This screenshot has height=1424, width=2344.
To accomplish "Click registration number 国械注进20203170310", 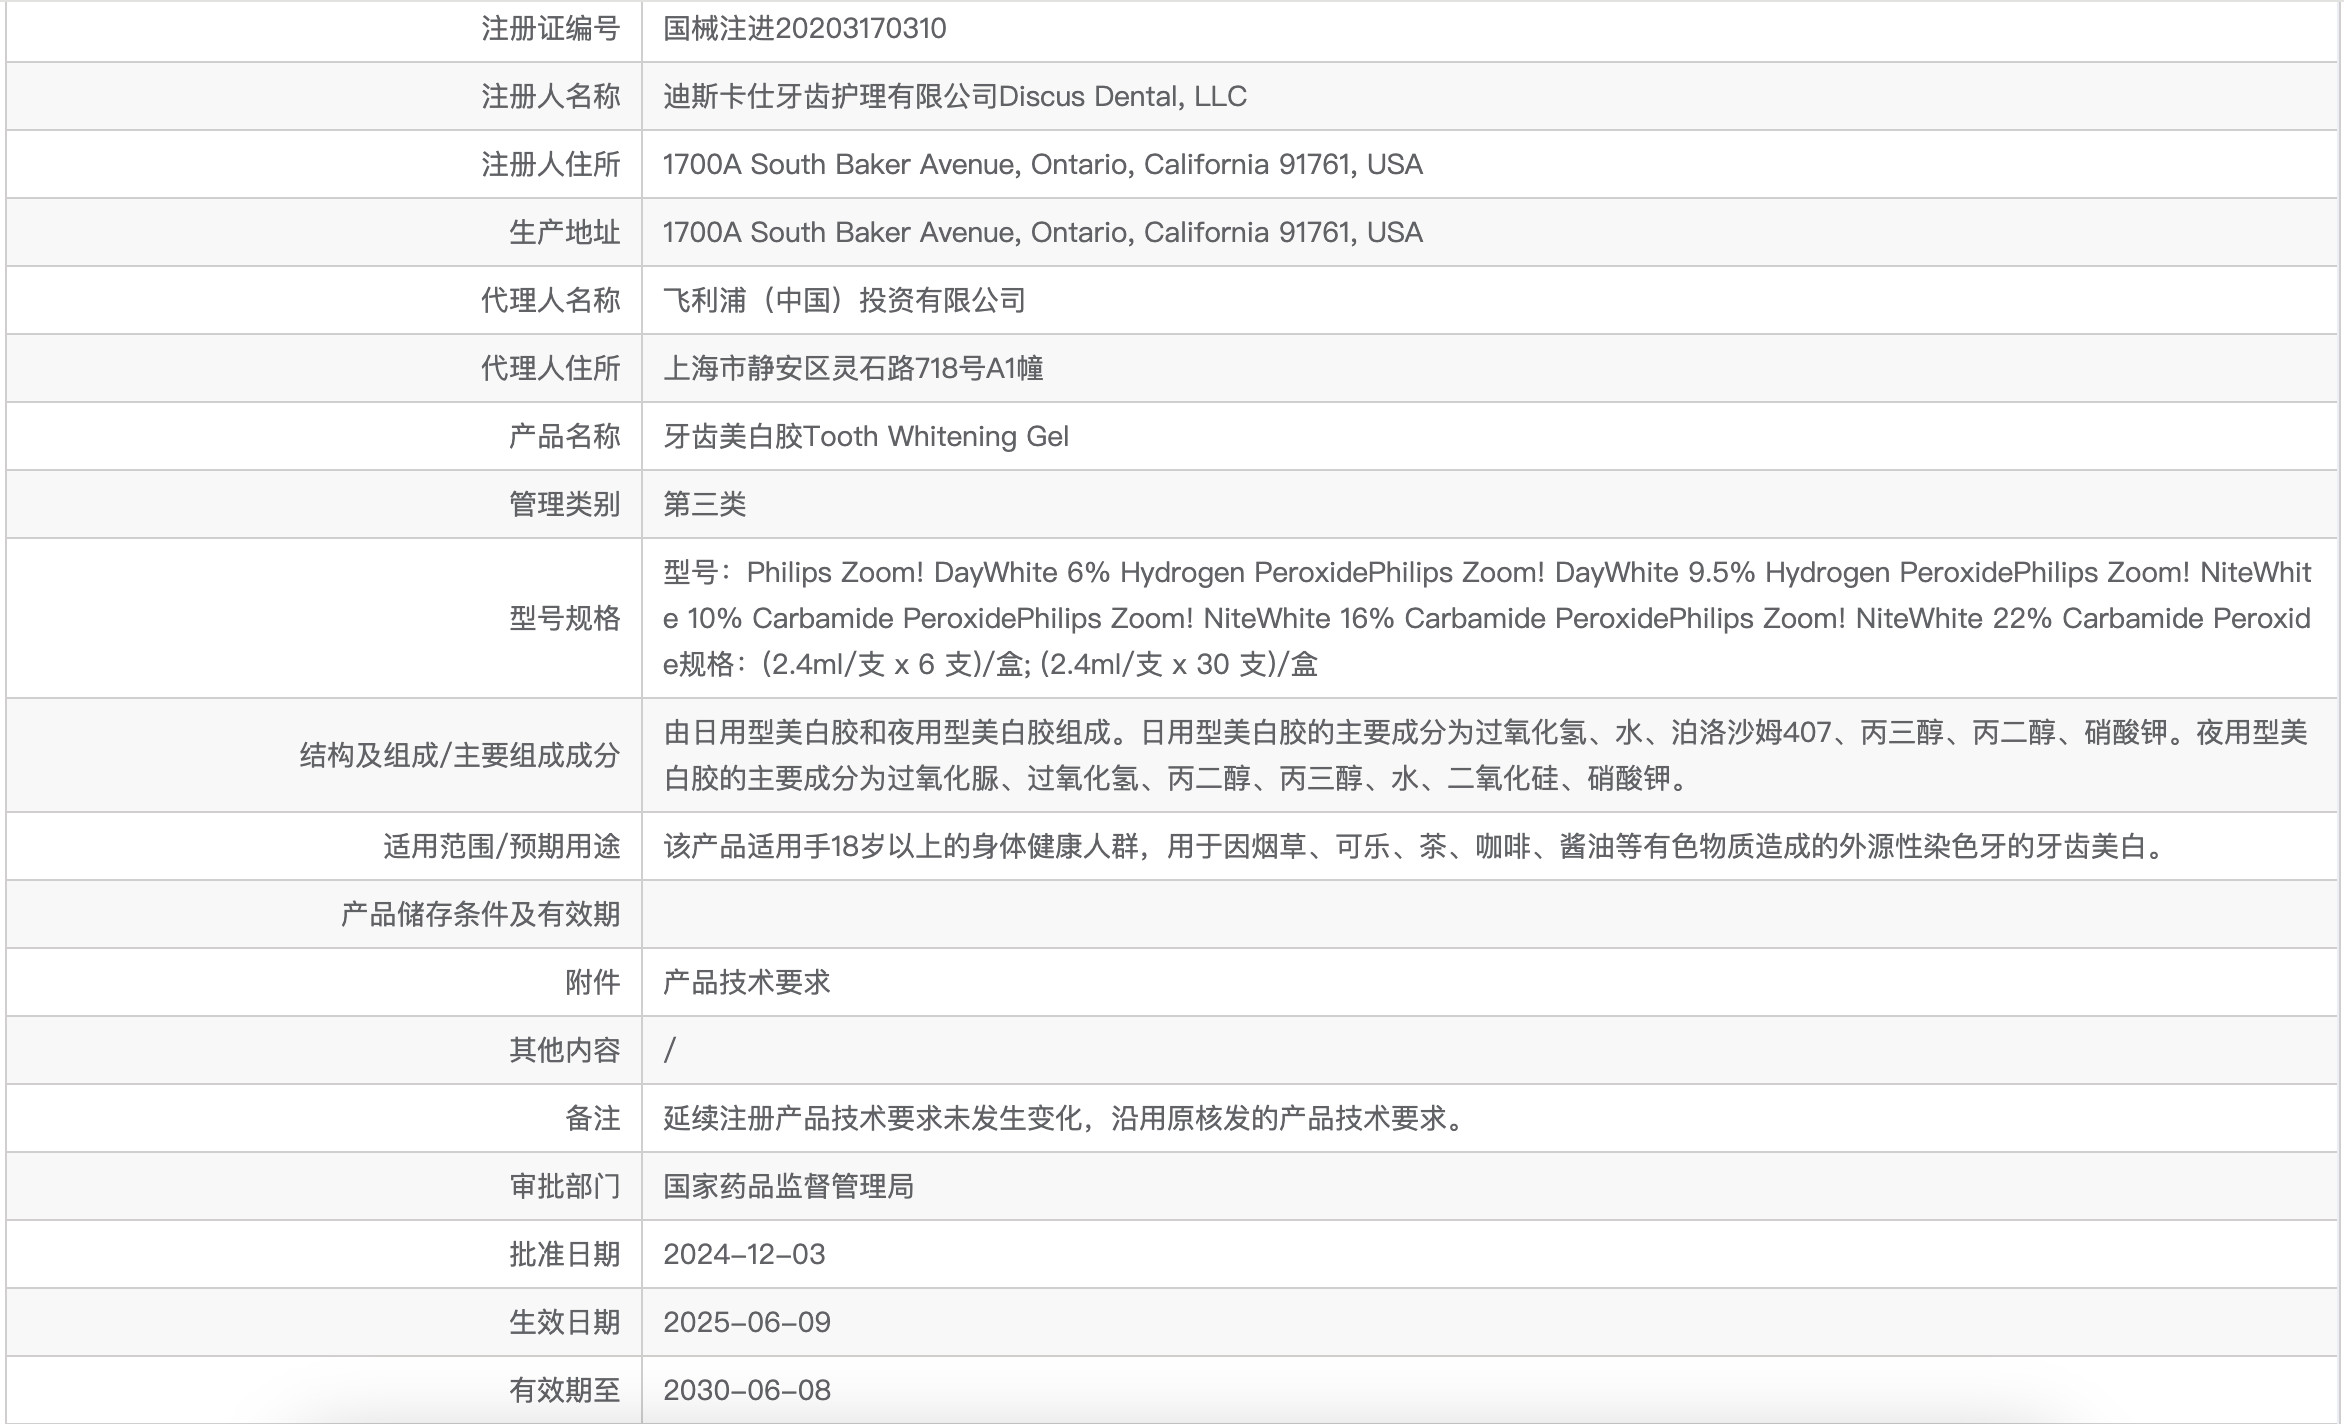I will pos(804,29).
